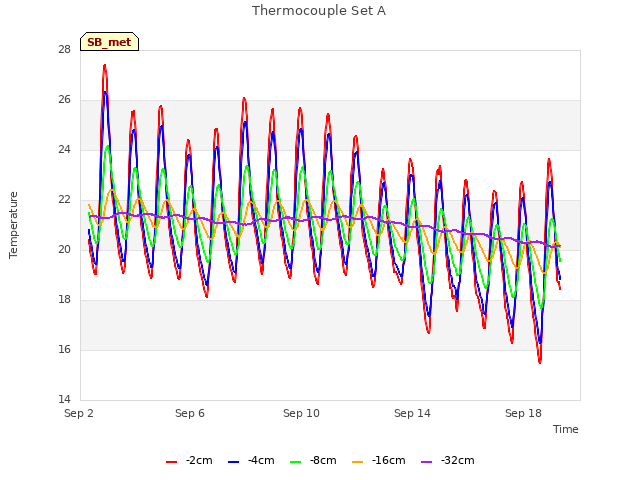The height and width of the screenshot is (480, 640).
Task: Click the 26 y-axis tick label
Action: [x=64, y=100]
